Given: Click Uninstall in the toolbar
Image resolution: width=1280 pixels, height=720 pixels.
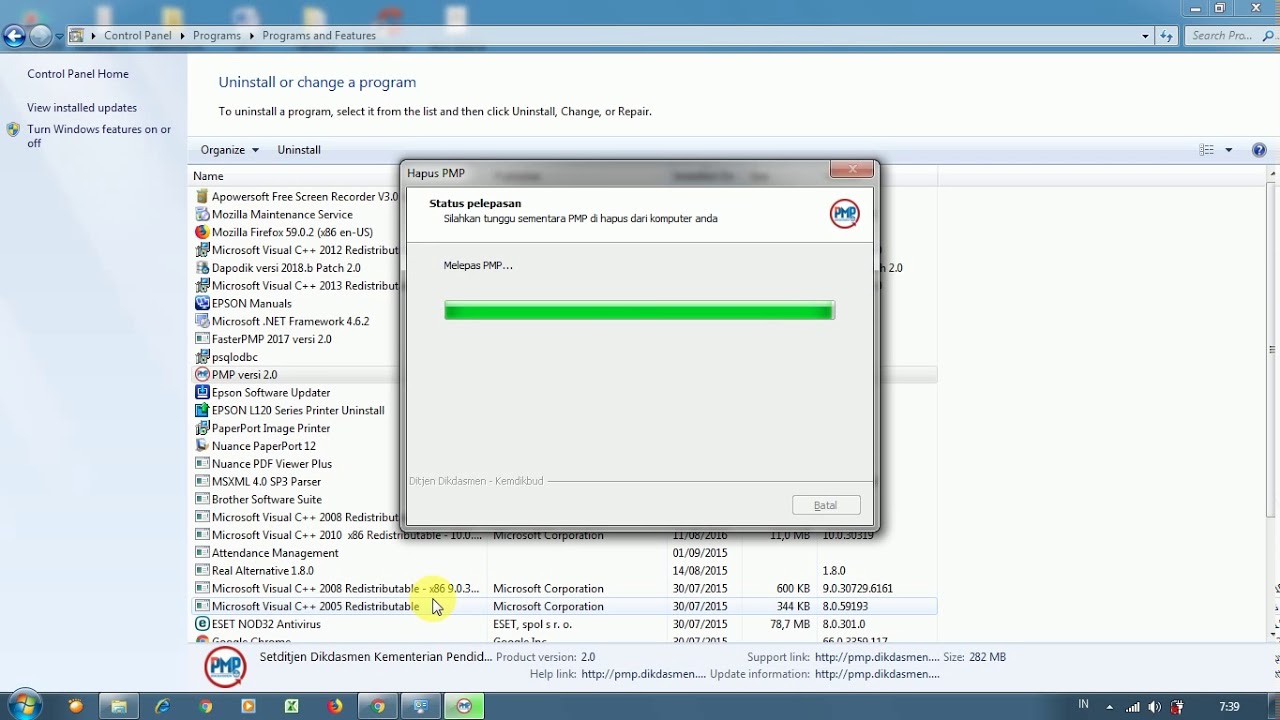Looking at the screenshot, I should click(x=299, y=150).
